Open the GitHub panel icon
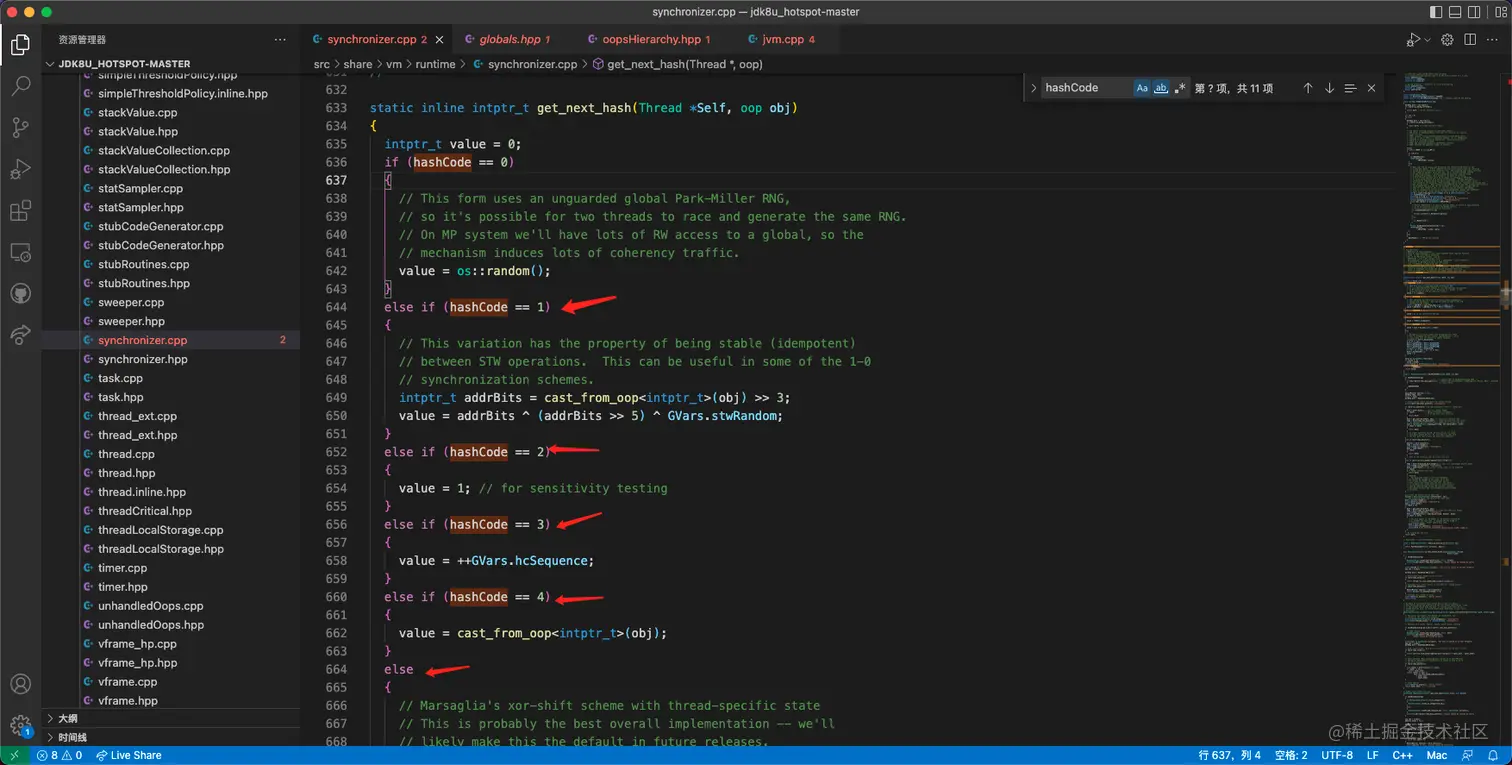This screenshot has width=1512, height=765. tap(20, 293)
